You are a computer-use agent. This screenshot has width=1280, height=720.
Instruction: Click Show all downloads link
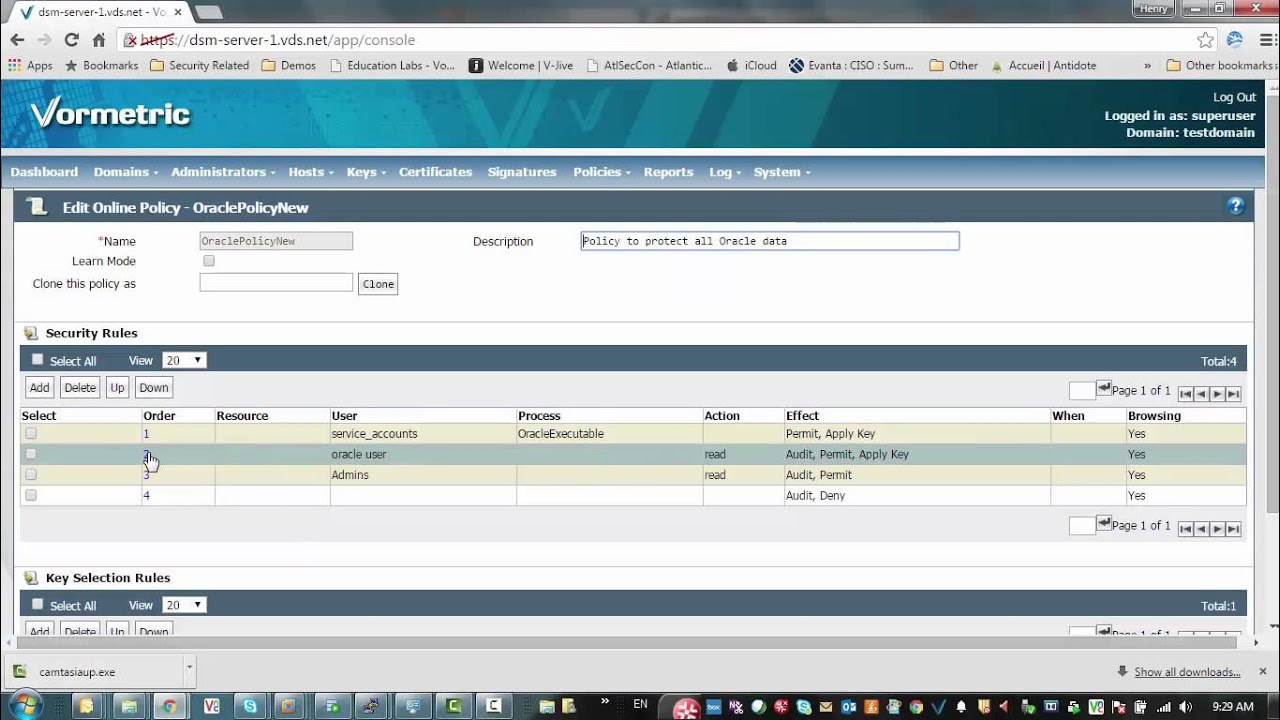pyautogui.click(x=1187, y=672)
